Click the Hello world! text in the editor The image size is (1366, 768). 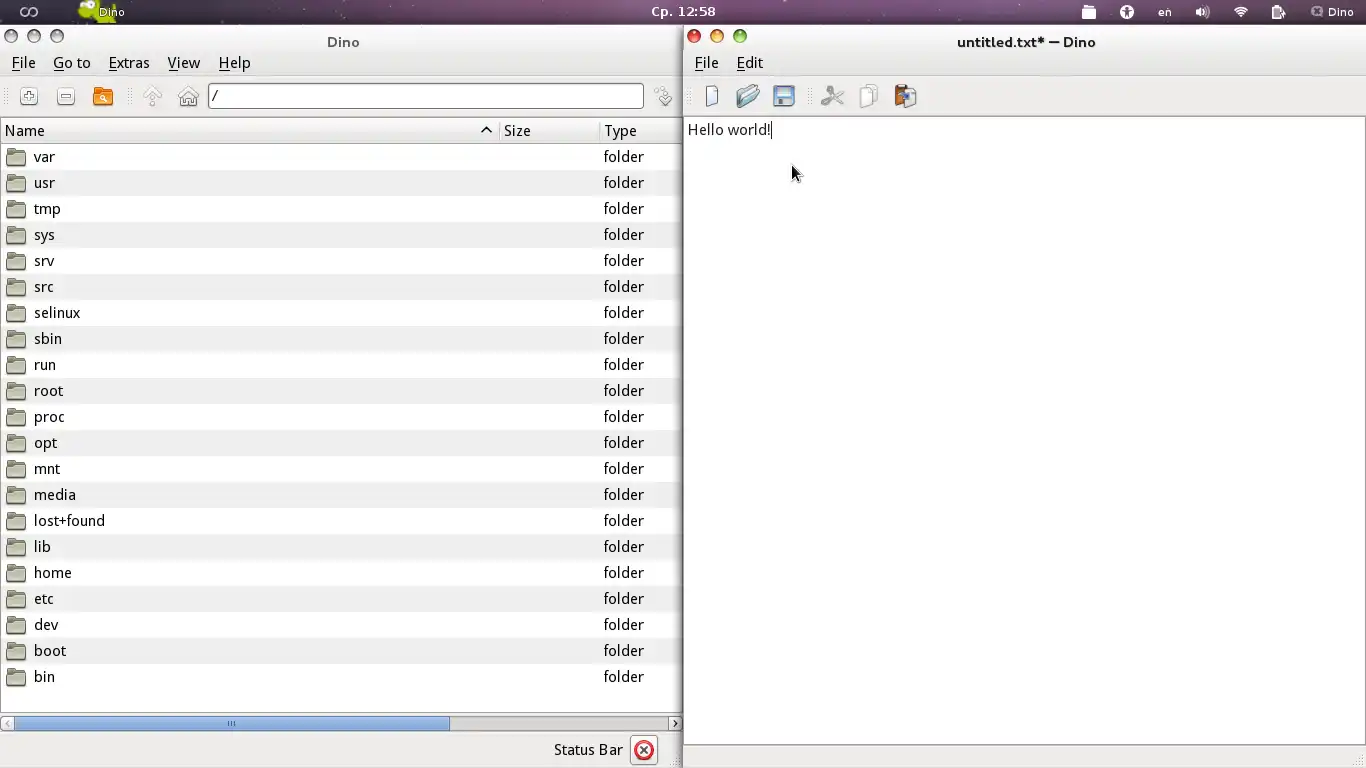click(729, 130)
